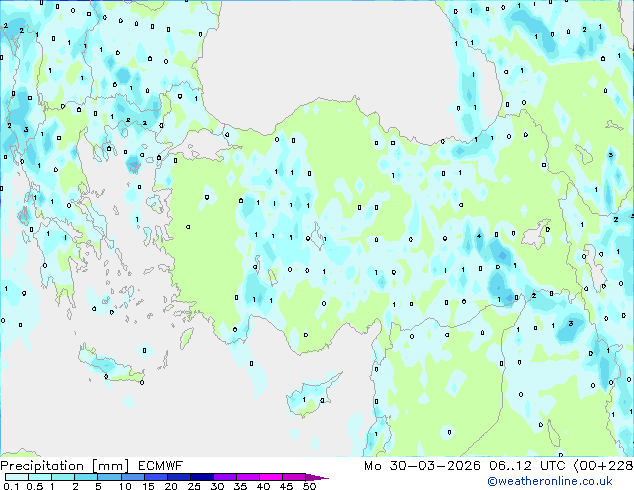Click the 2 to 5 mm legend swatch
Image resolution: width=634 pixels, height=490 pixels.
[x=86, y=477]
